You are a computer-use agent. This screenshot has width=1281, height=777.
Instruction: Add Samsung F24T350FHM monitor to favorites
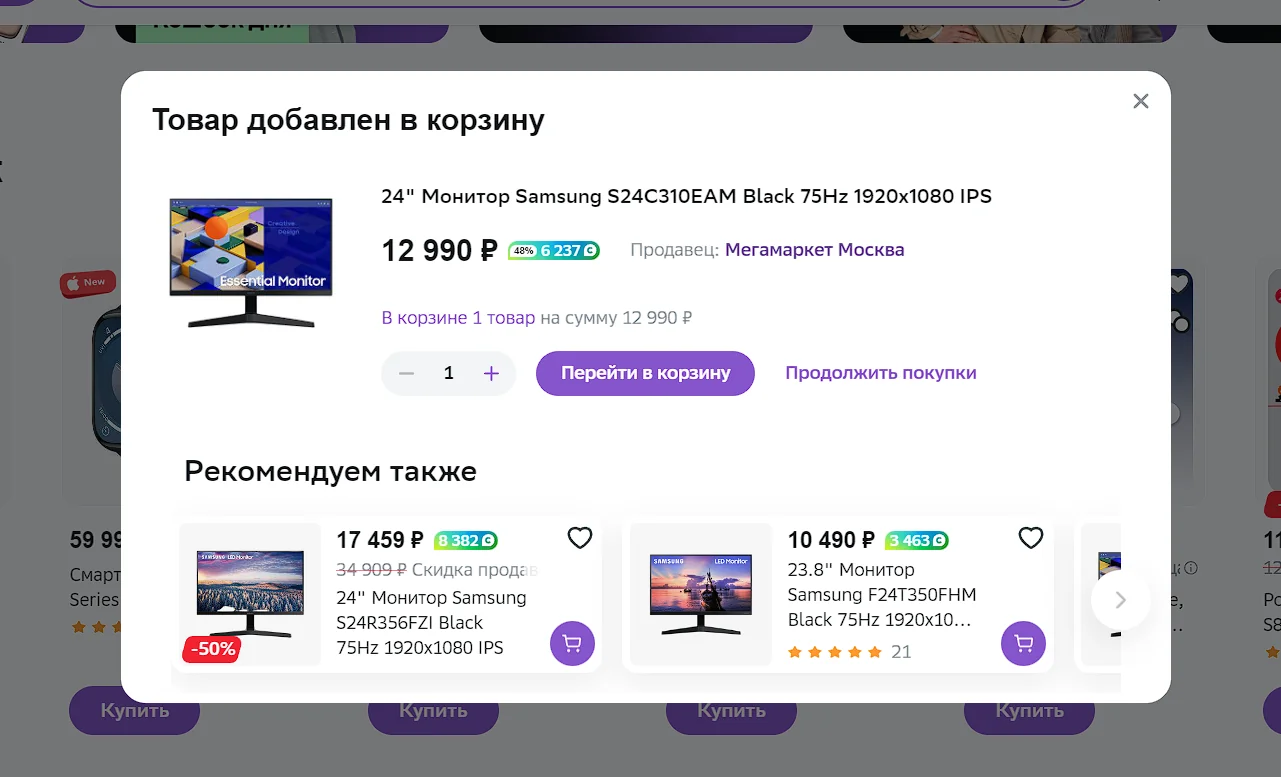(1031, 538)
